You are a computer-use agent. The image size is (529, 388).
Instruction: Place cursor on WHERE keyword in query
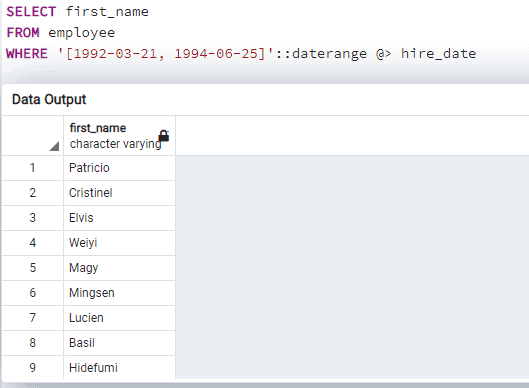pos(27,54)
